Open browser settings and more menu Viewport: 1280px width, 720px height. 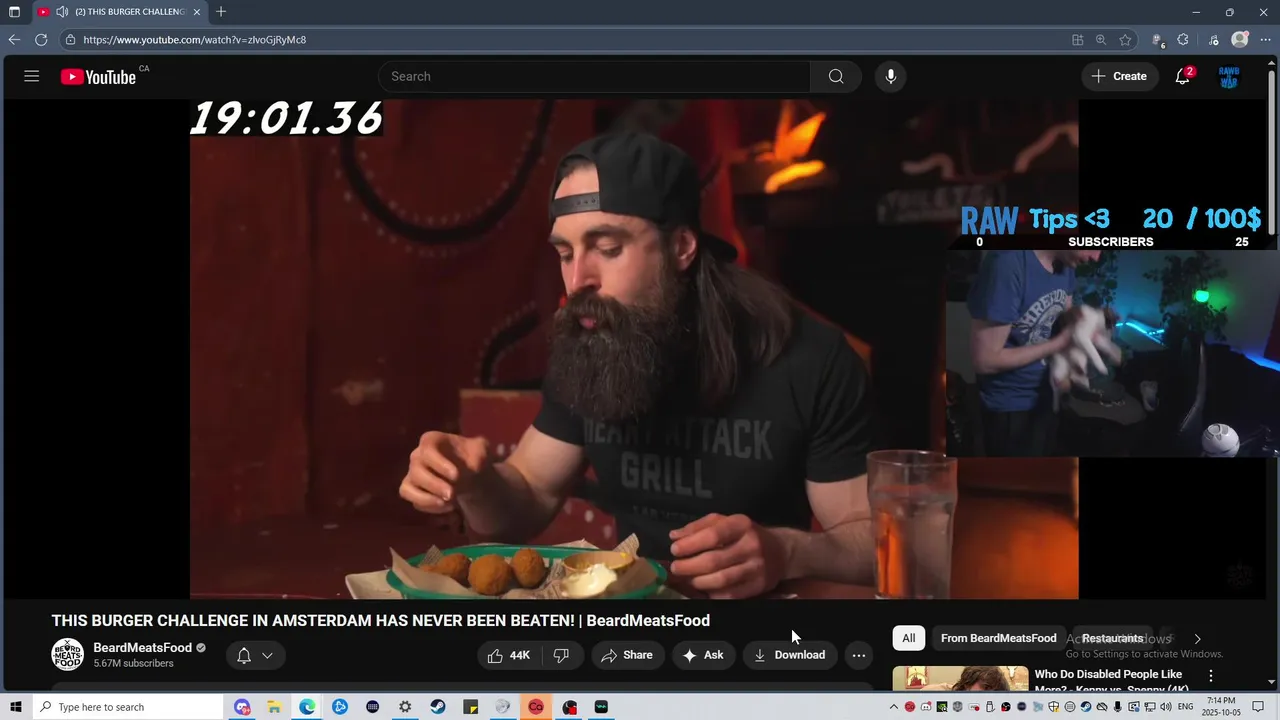pos(1265,40)
